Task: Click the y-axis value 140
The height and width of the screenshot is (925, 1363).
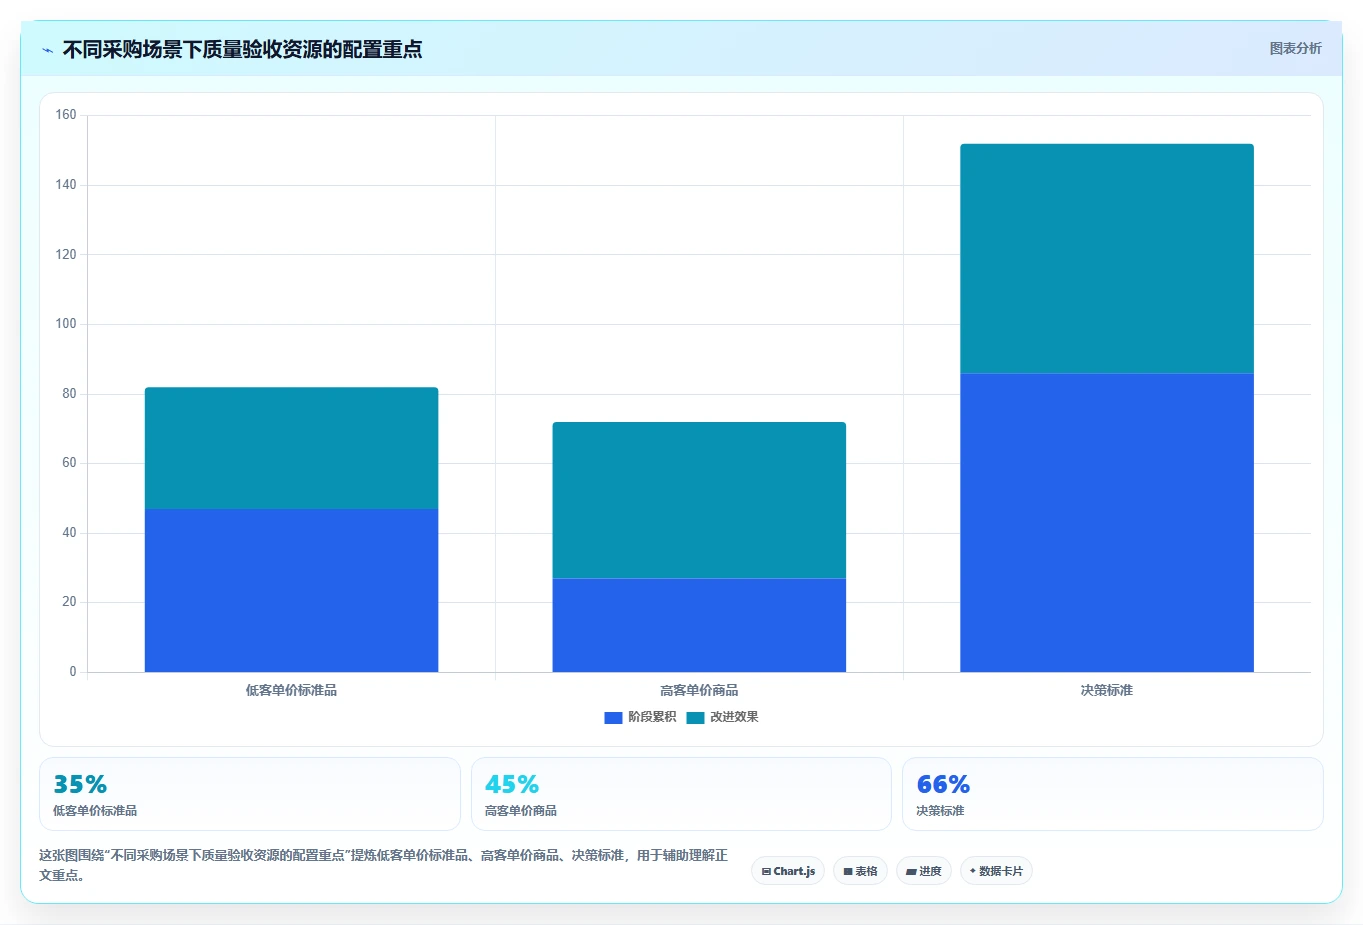Action: (x=66, y=185)
